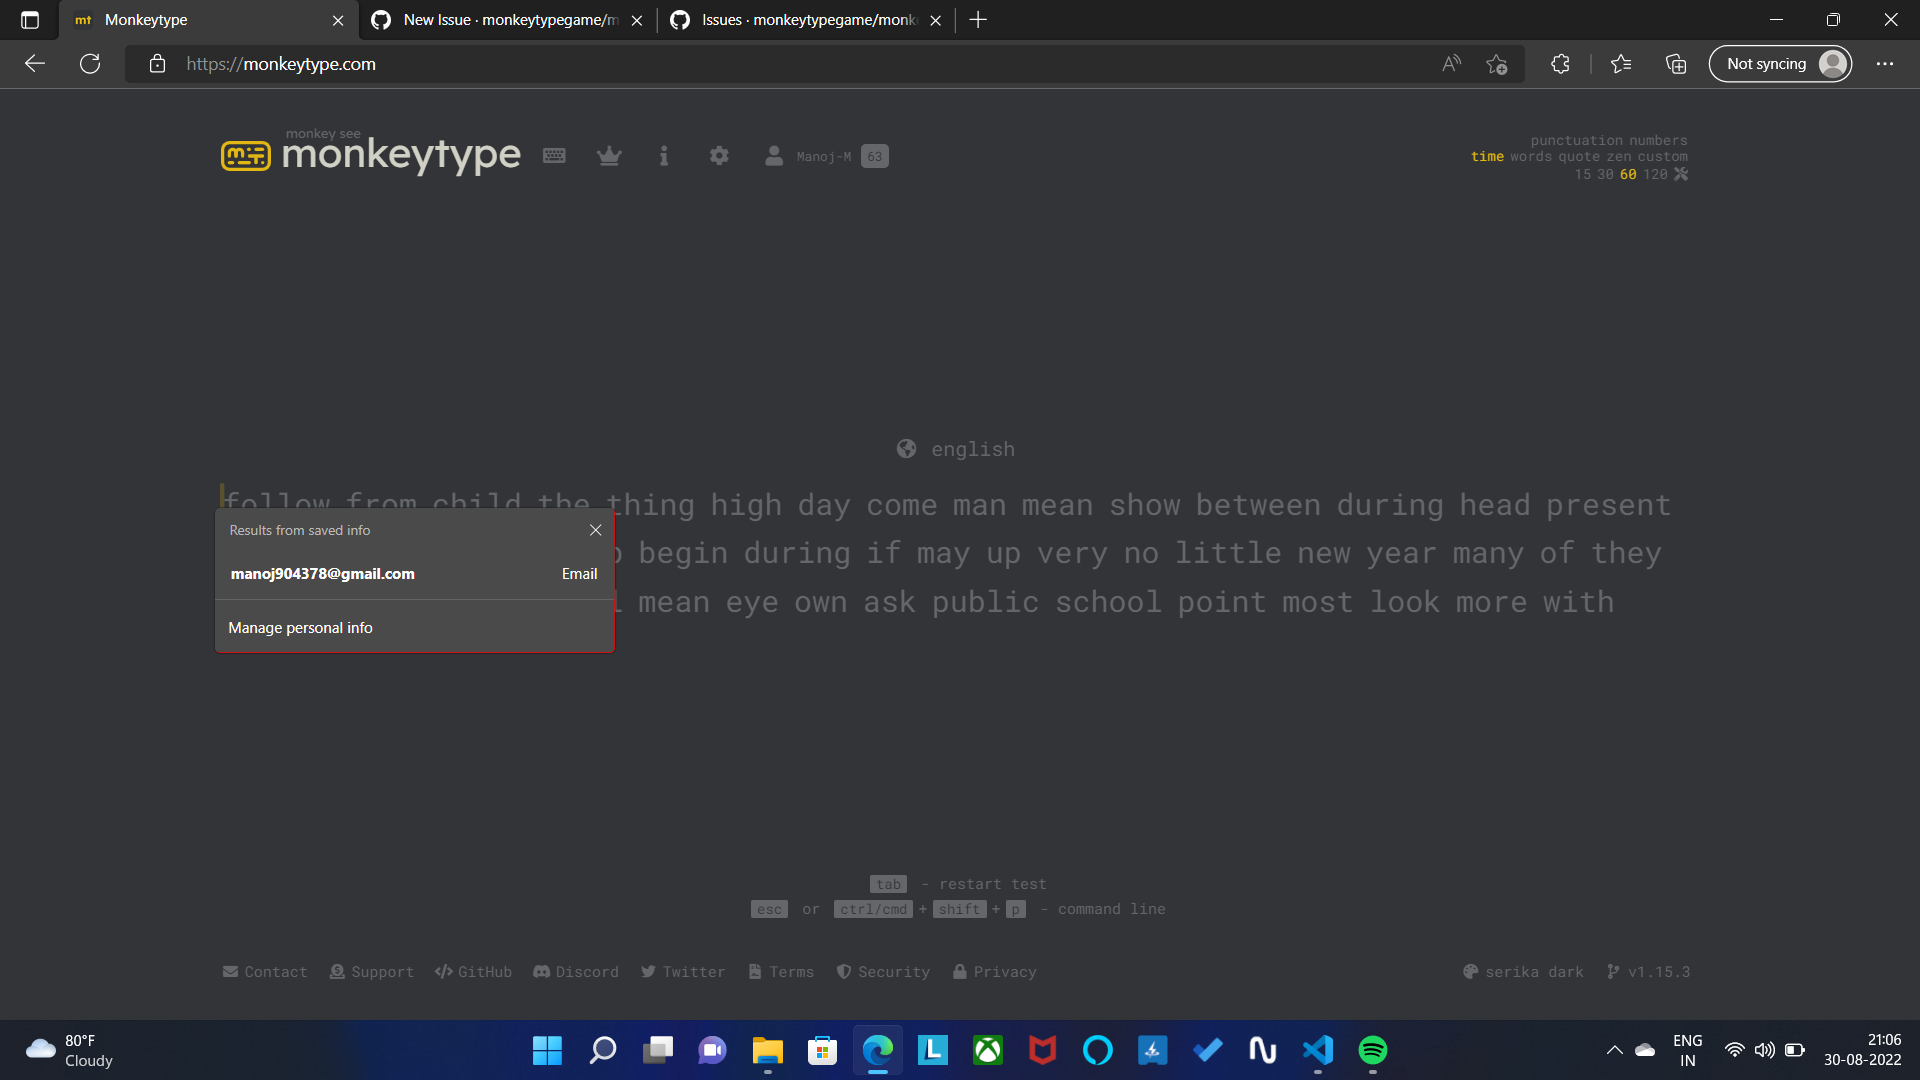Open the leaderboards crown icon
The height and width of the screenshot is (1080, 1920).
click(609, 156)
